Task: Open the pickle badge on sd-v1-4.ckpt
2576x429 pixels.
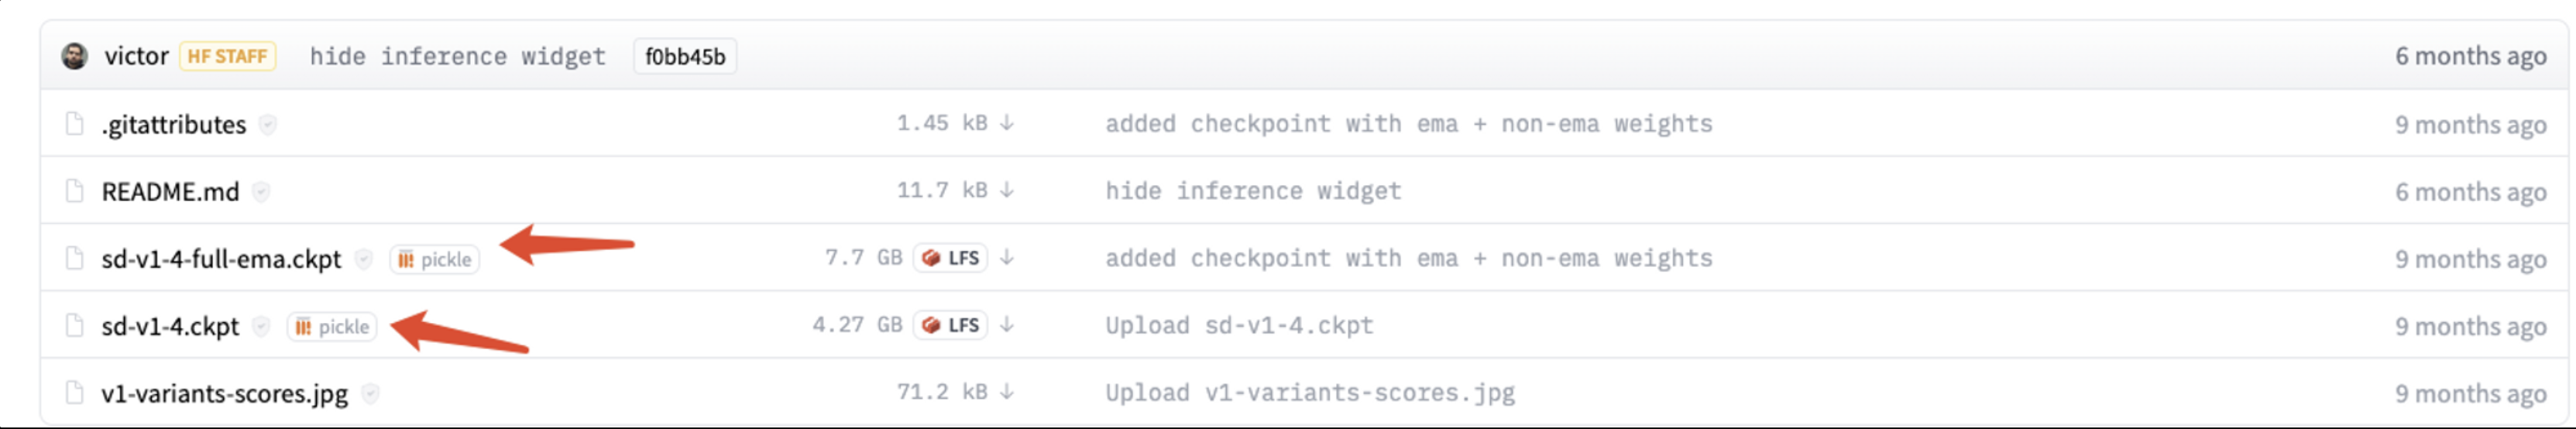Action: click(332, 327)
